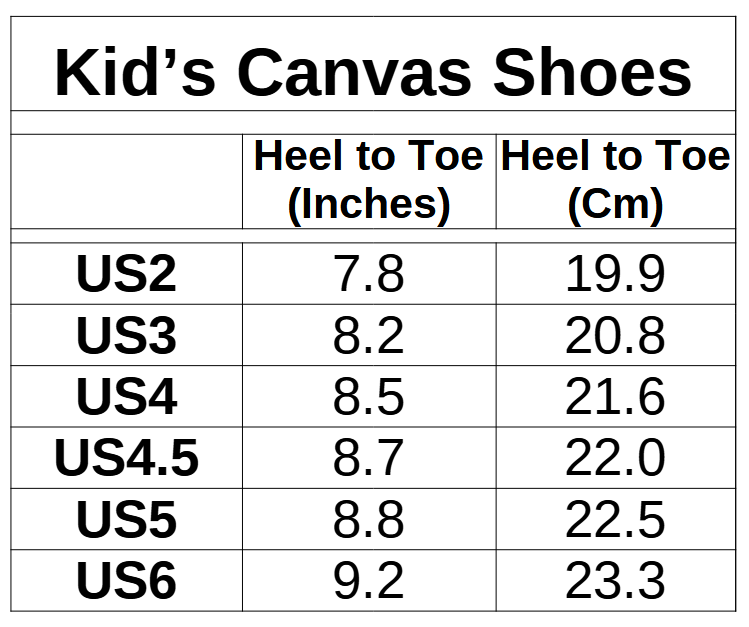Image resolution: width=749 pixels, height=627 pixels.
Task: Click the US3 size row label
Action: [x=126, y=336]
